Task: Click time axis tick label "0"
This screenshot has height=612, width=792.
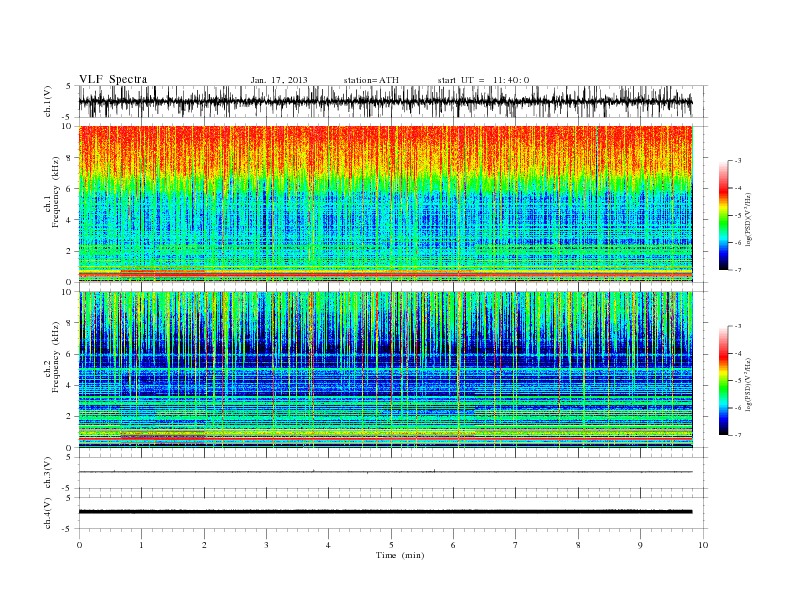Action: click(79, 545)
